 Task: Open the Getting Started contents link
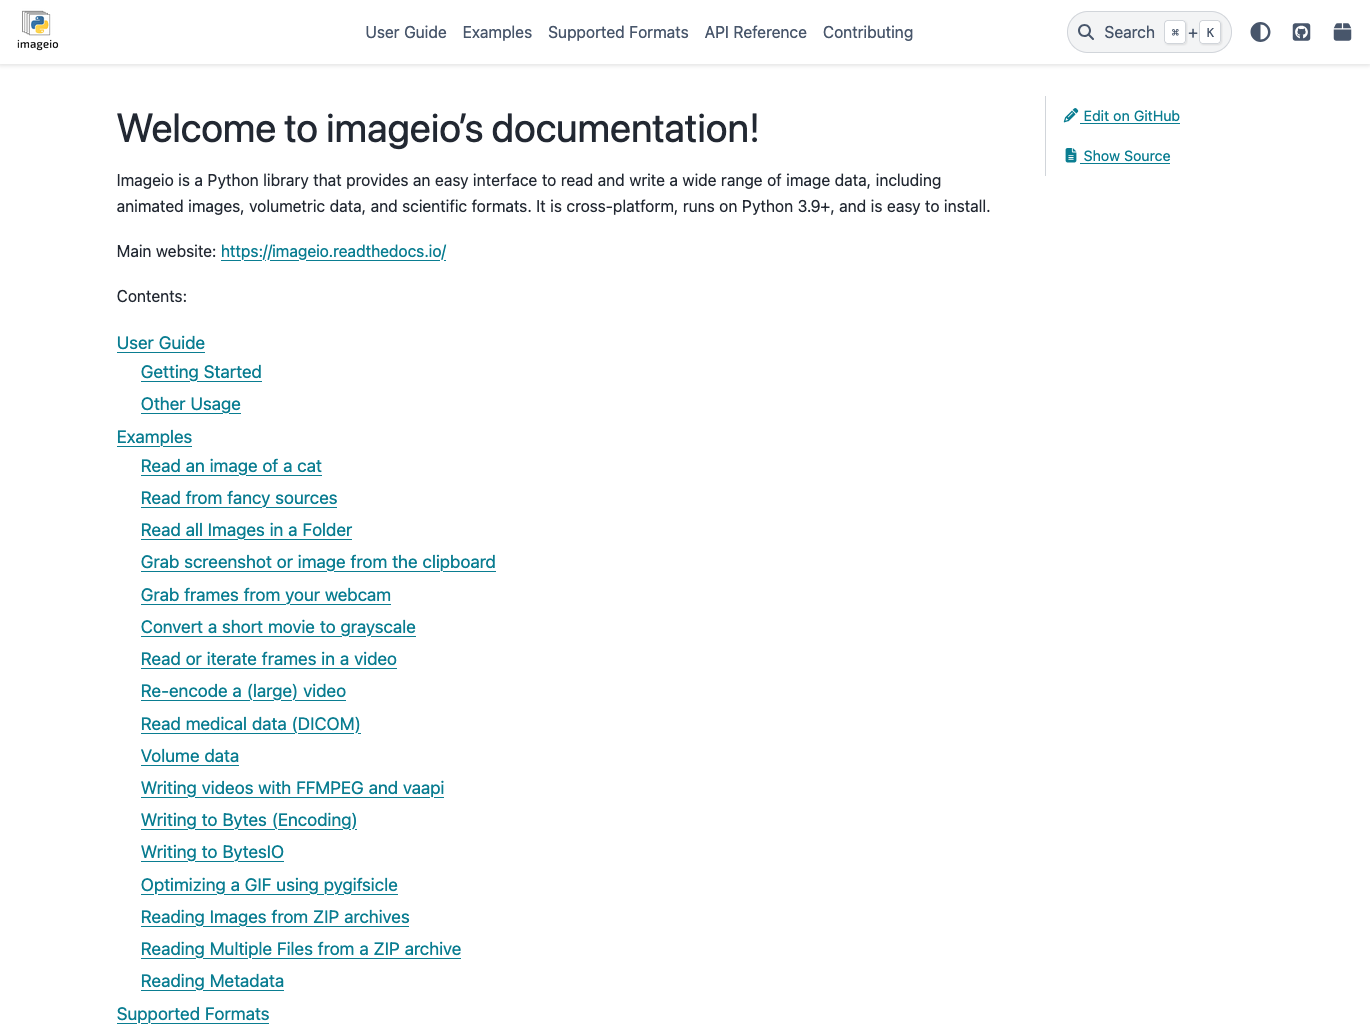click(201, 372)
